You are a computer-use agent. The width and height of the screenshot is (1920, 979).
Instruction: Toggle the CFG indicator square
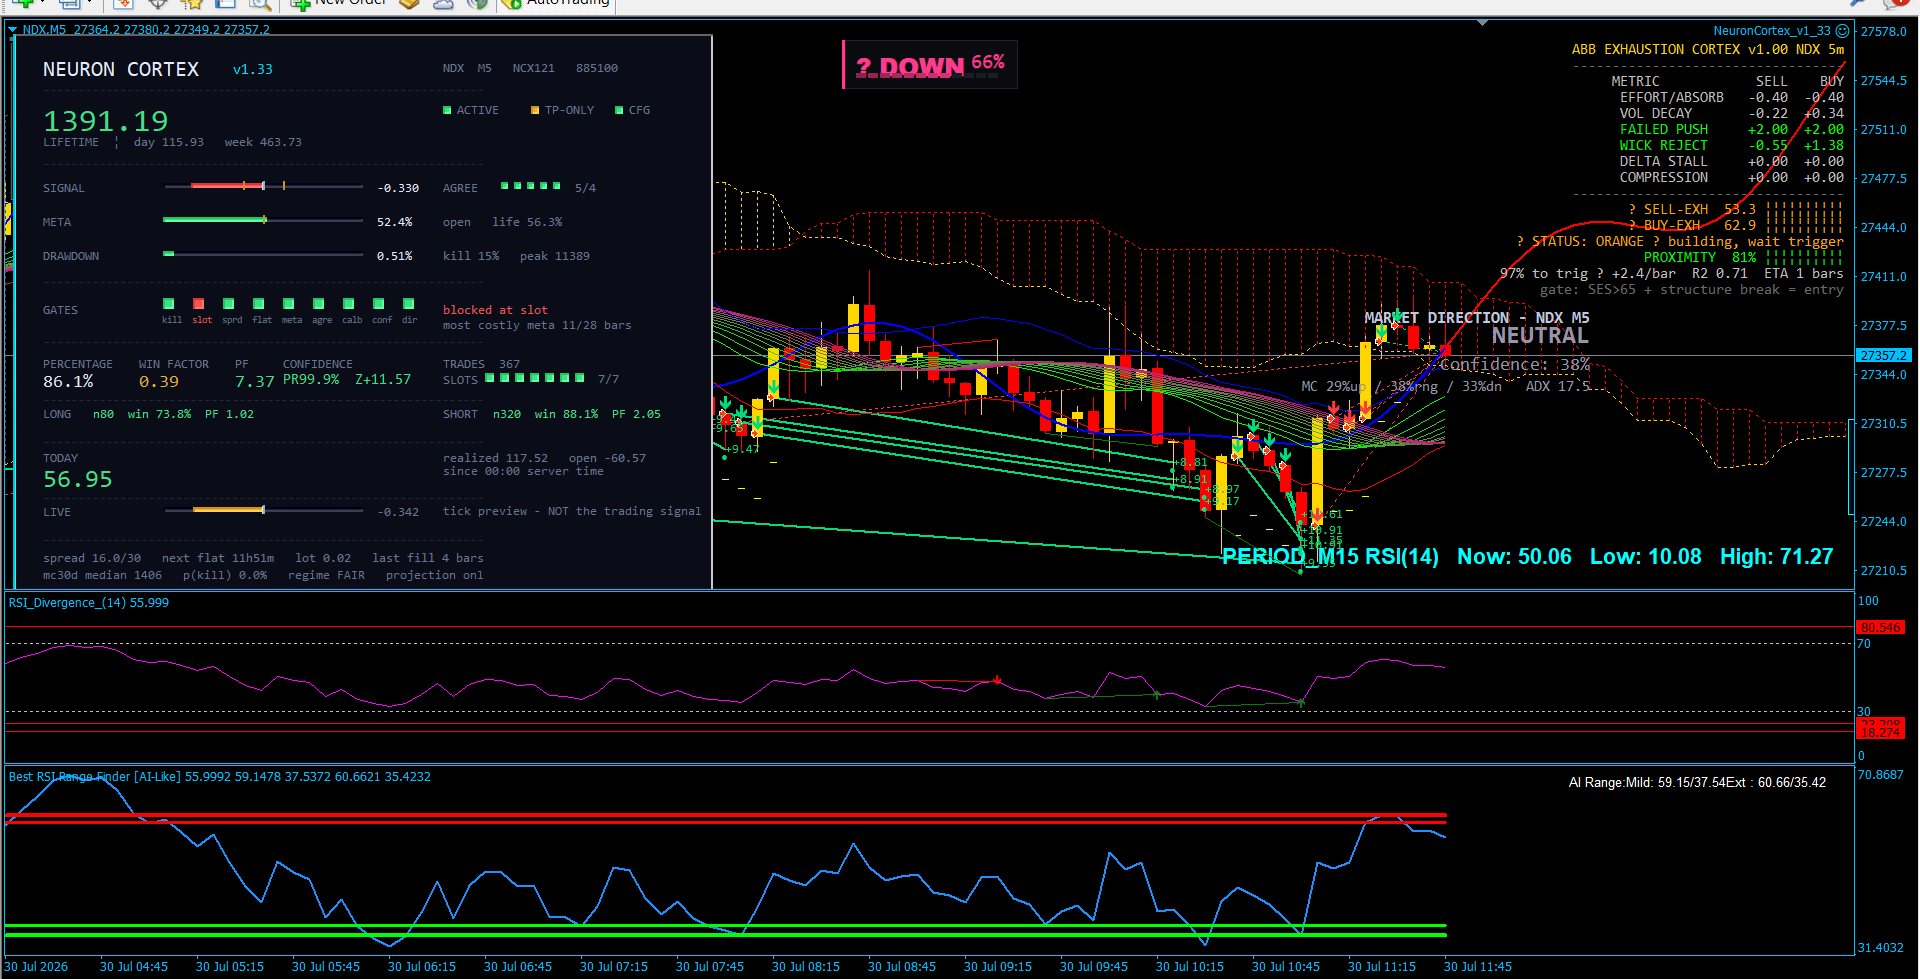click(x=619, y=110)
